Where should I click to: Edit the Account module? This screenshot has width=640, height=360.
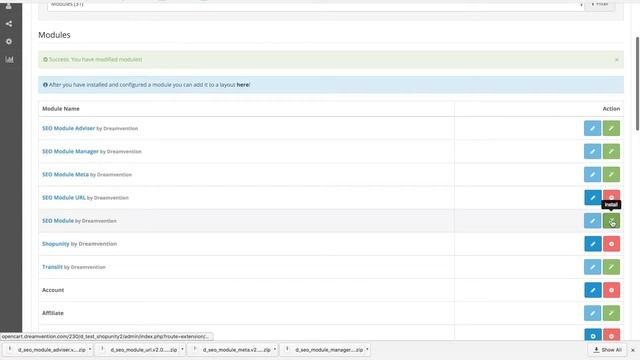[x=592, y=290]
